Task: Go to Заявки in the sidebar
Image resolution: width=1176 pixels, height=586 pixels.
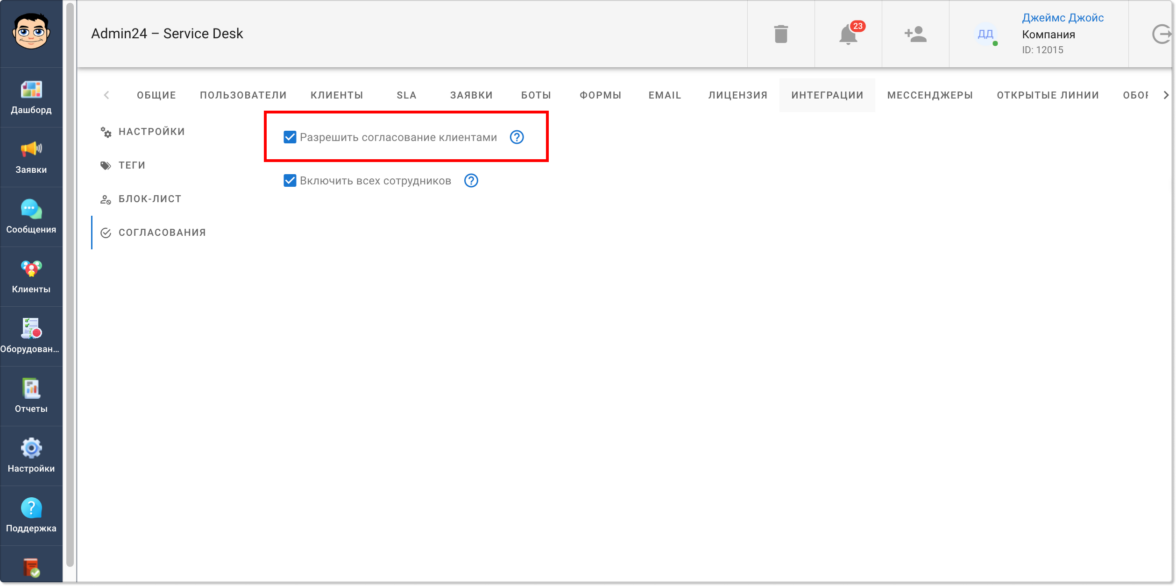Action: click(x=31, y=158)
